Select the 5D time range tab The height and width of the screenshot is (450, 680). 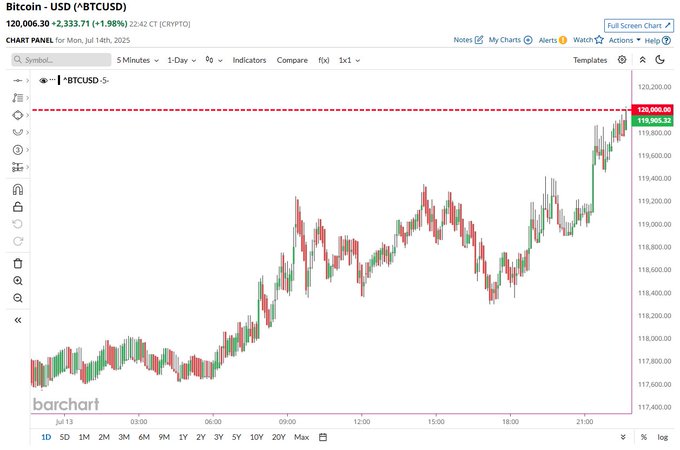click(x=65, y=437)
